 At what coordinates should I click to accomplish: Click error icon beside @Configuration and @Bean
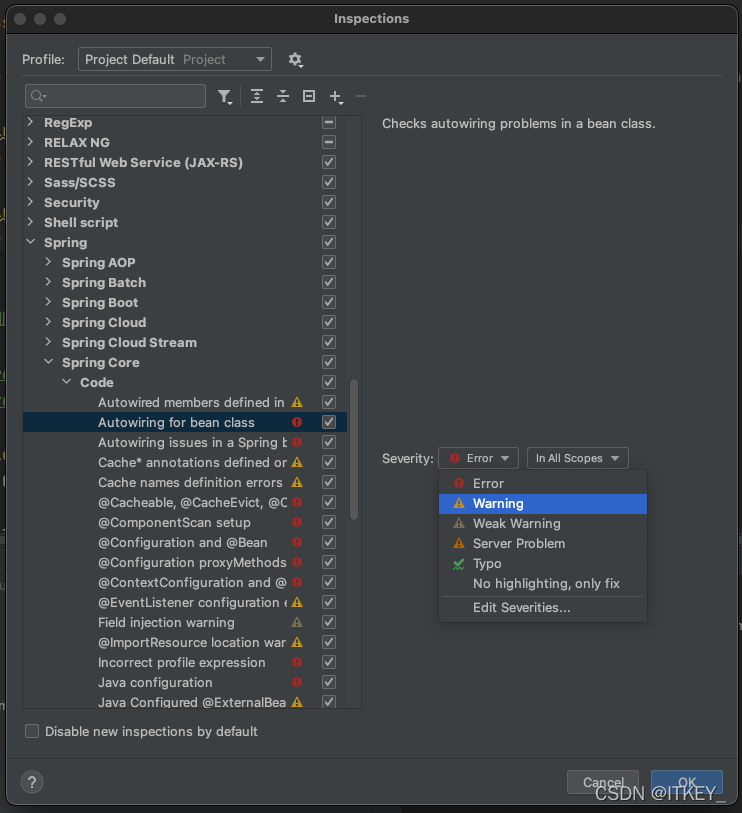click(x=297, y=542)
